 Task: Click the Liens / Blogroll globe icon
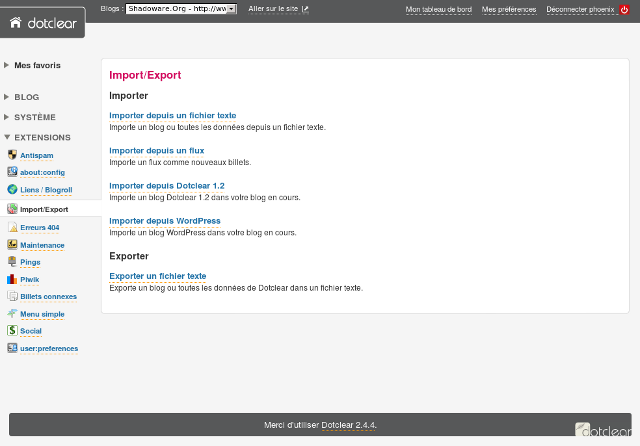pyautogui.click(x=12, y=189)
